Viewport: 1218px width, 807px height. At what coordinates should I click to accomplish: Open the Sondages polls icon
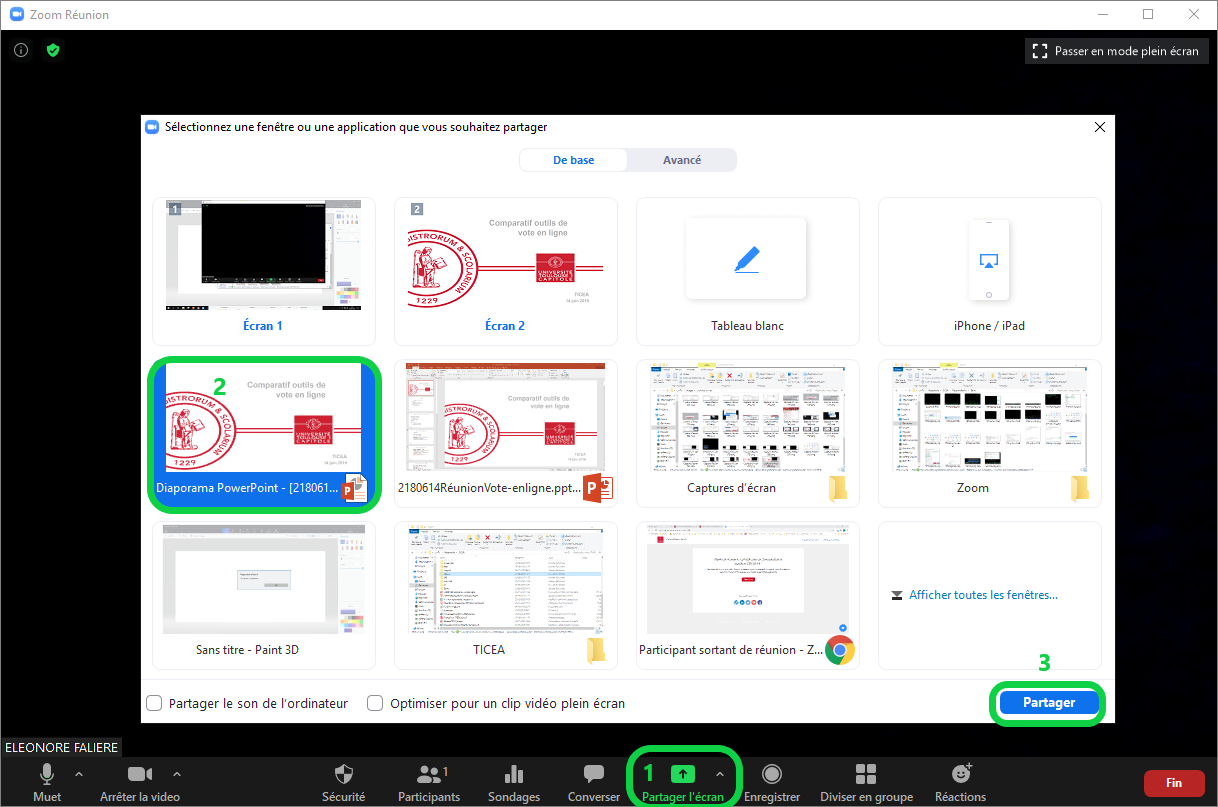point(514,774)
